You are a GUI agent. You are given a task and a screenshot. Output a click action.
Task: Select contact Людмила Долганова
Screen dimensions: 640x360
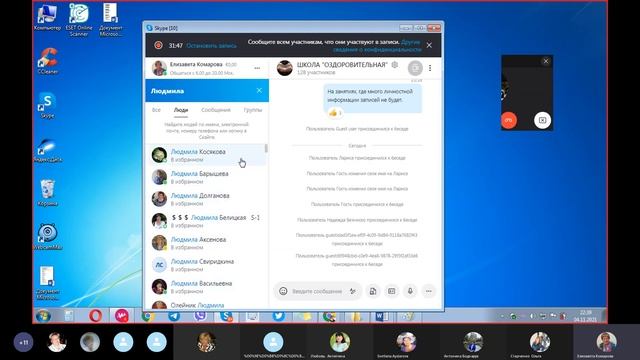click(206, 199)
